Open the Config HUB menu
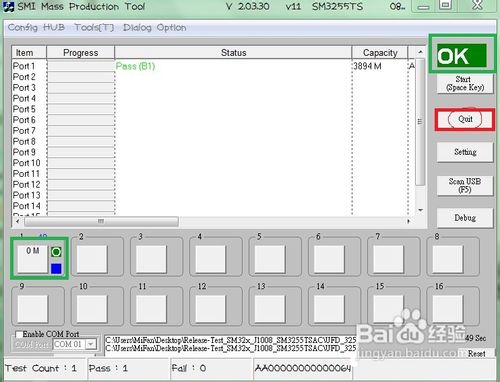This screenshot has width=500, height=382. click(x=36, y=27)
